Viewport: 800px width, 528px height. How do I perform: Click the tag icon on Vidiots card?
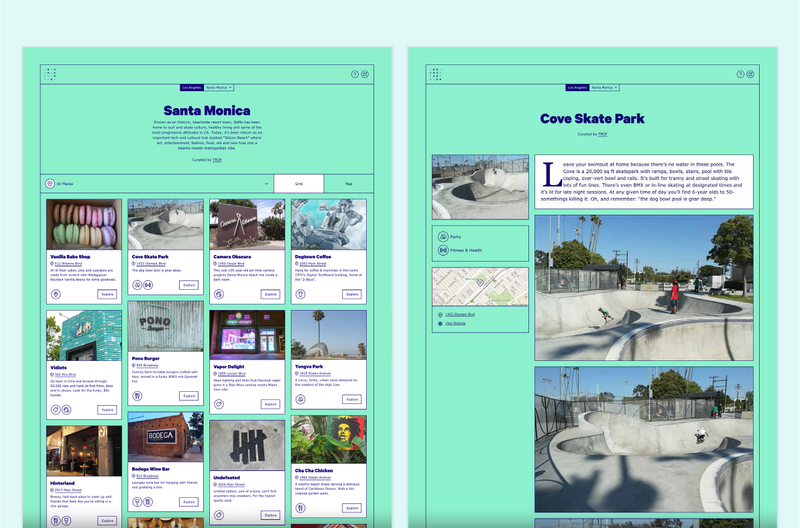56,410
